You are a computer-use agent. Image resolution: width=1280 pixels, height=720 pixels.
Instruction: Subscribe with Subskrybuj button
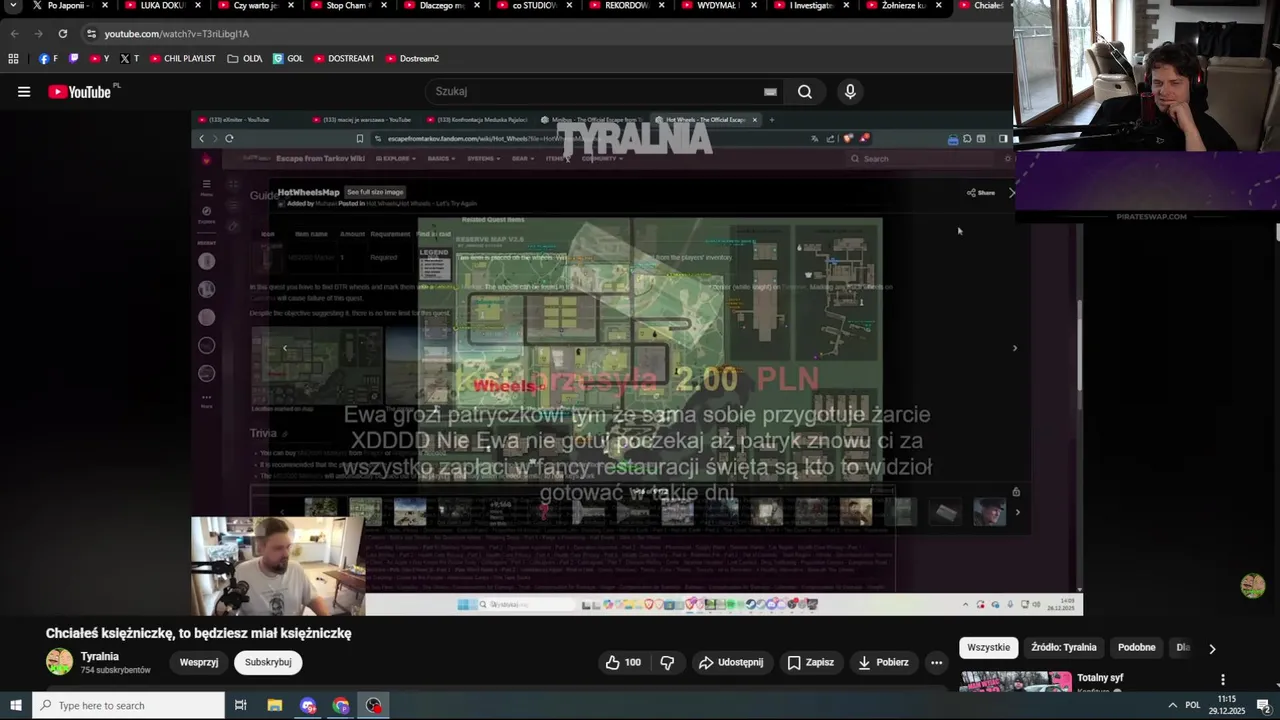click(x=268, y=662)
